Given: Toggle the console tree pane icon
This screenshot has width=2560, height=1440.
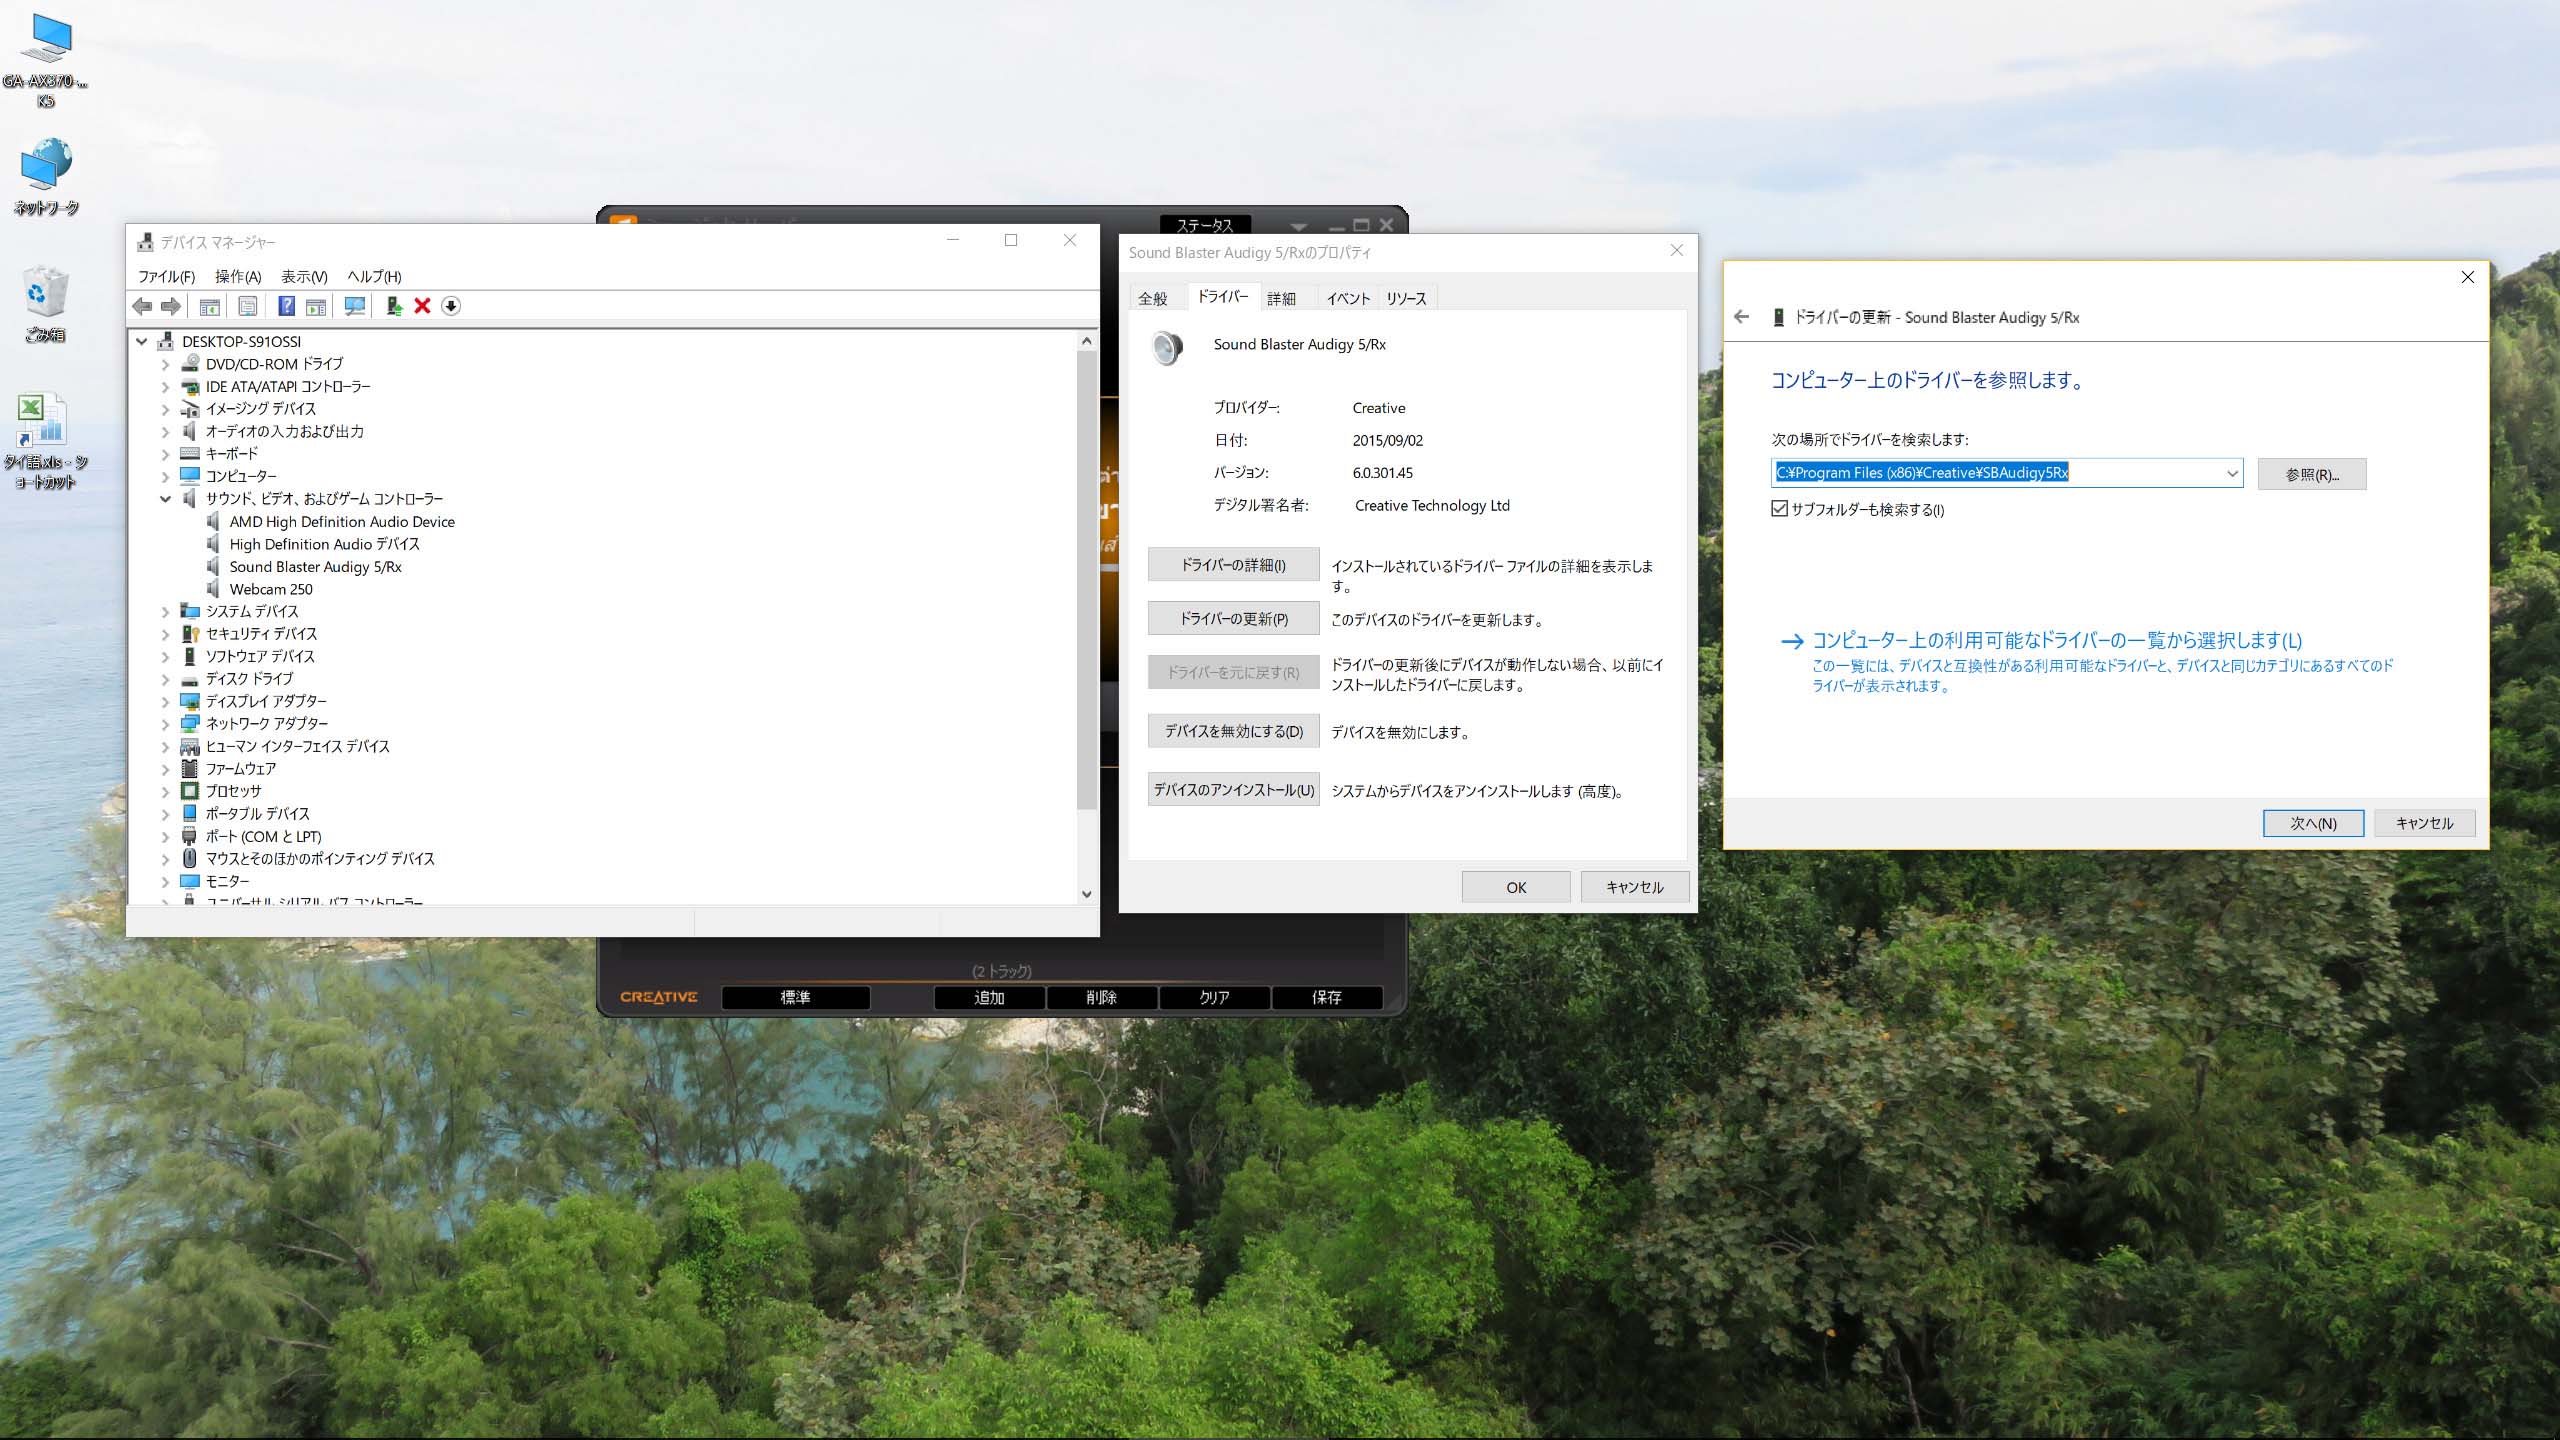Looking at the screenshot, I should point(210,306).
